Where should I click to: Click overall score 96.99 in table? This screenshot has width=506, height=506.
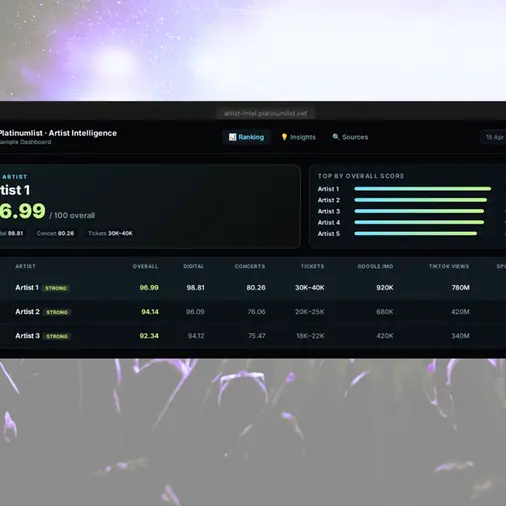(x=149, y=287)
